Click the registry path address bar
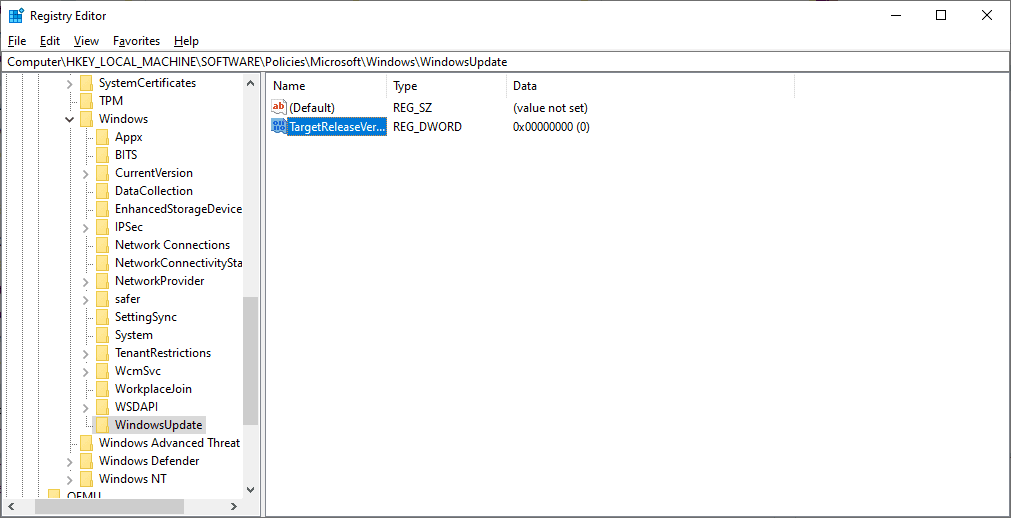The width and height of the screenshot is (1011, 518). click(x=505, y=62)
